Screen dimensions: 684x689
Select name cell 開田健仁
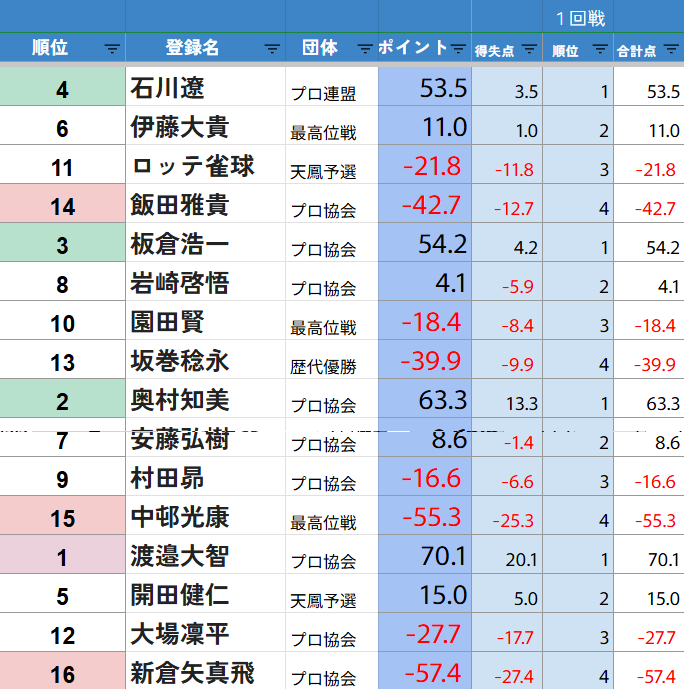(206, 594)
